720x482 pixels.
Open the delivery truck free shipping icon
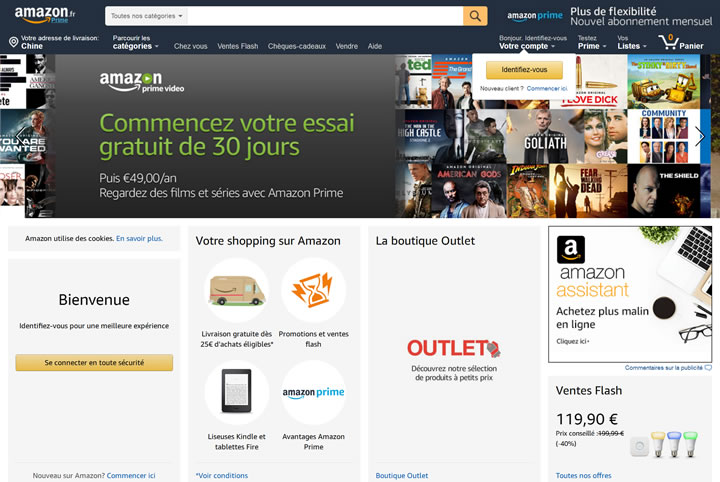point(236,291)
